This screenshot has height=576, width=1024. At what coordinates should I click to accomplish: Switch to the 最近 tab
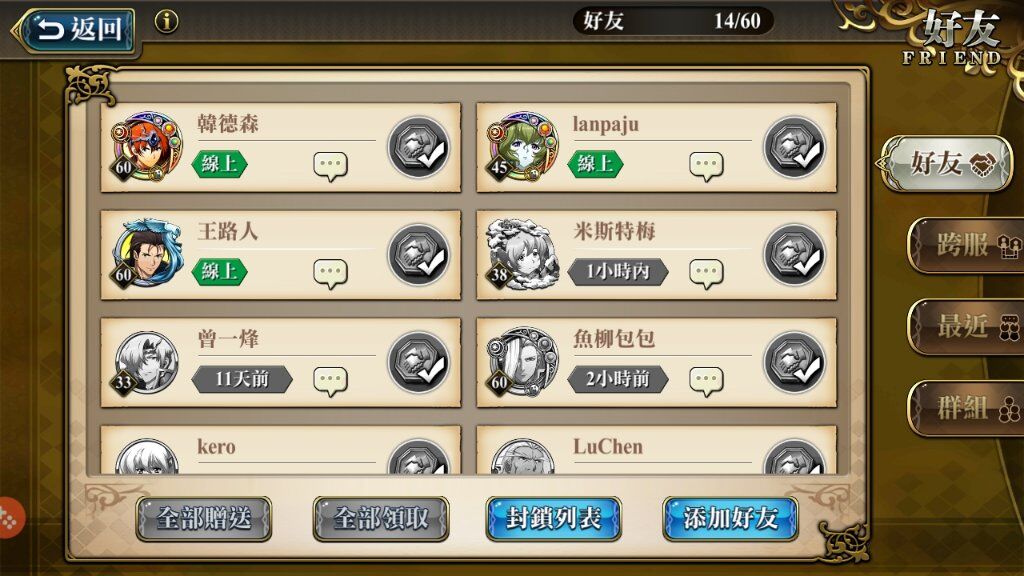966,327
